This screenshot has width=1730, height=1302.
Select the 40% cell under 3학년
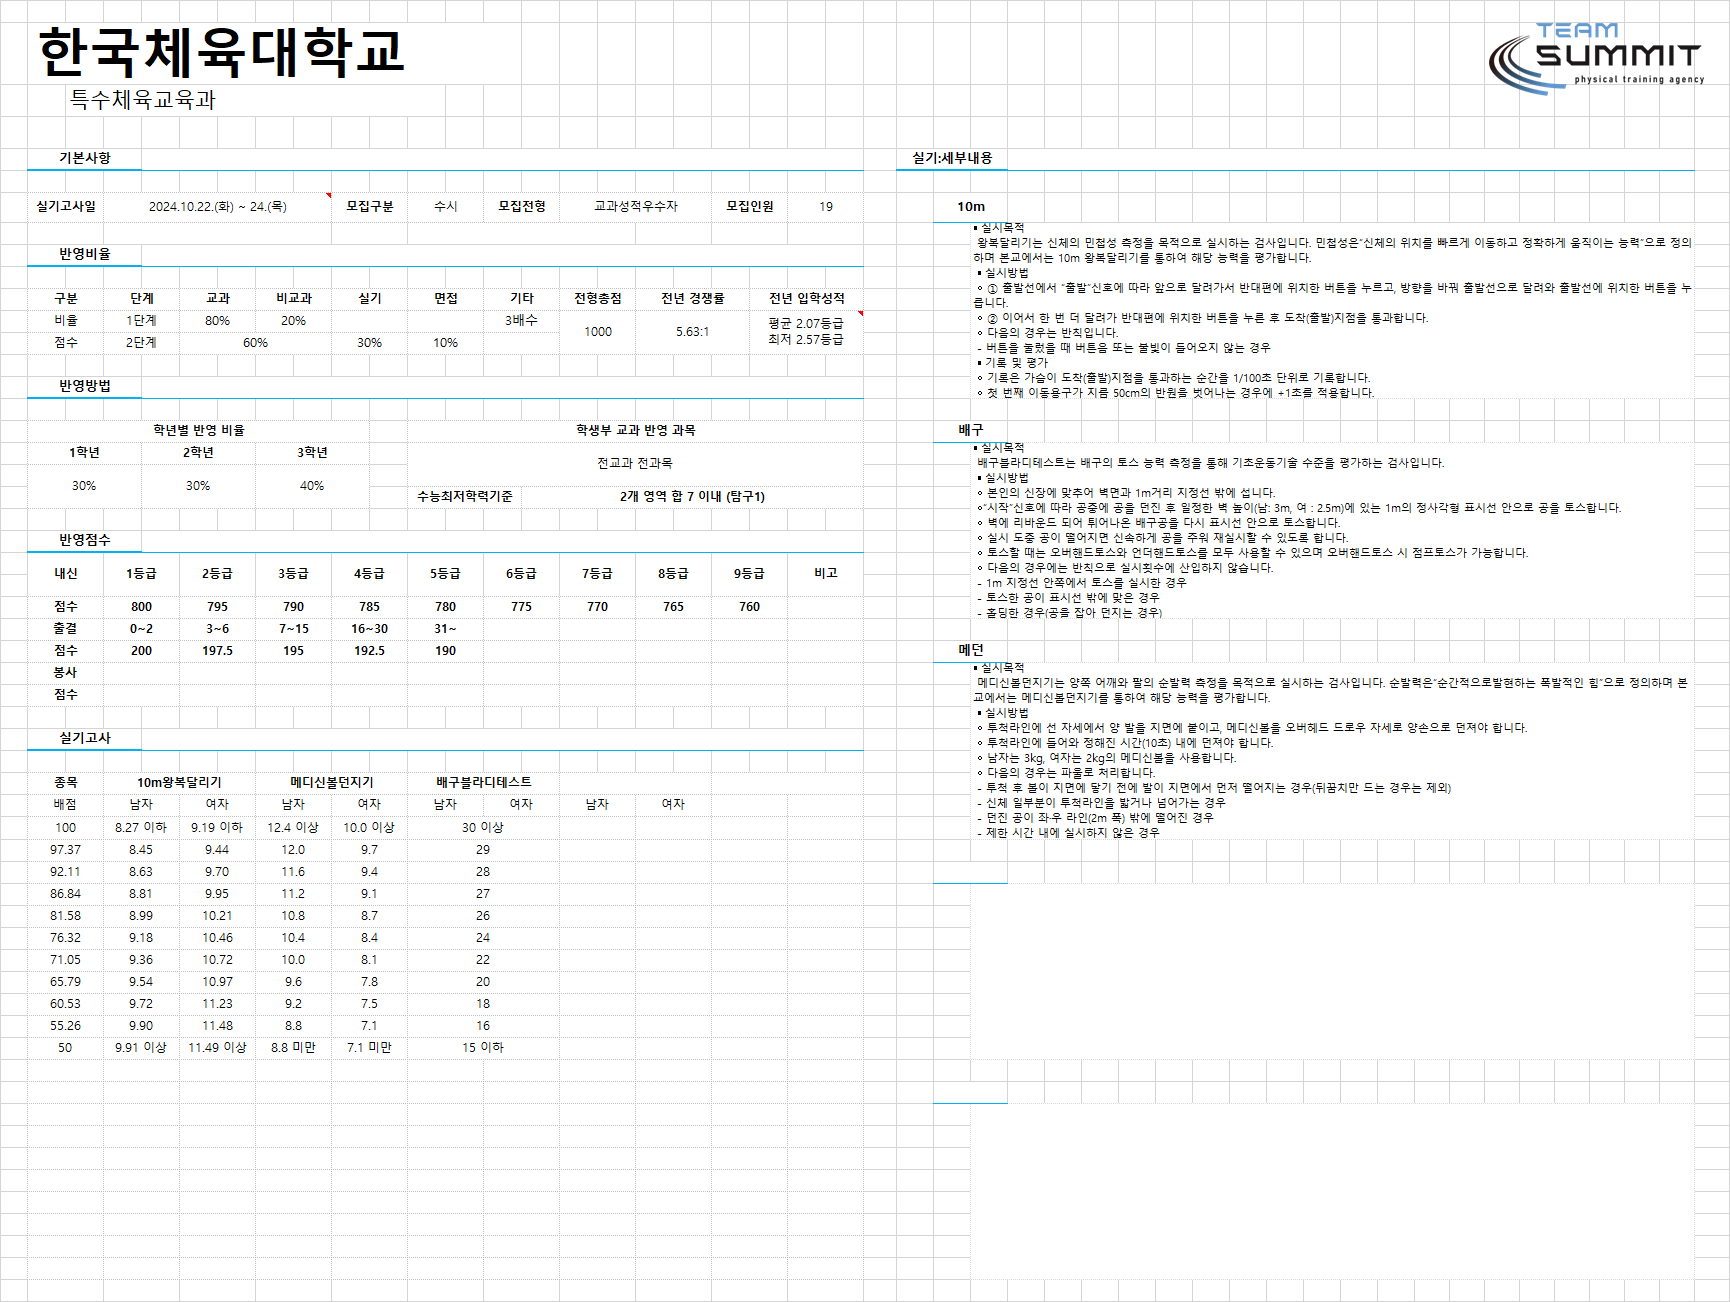tap(312, 486)
